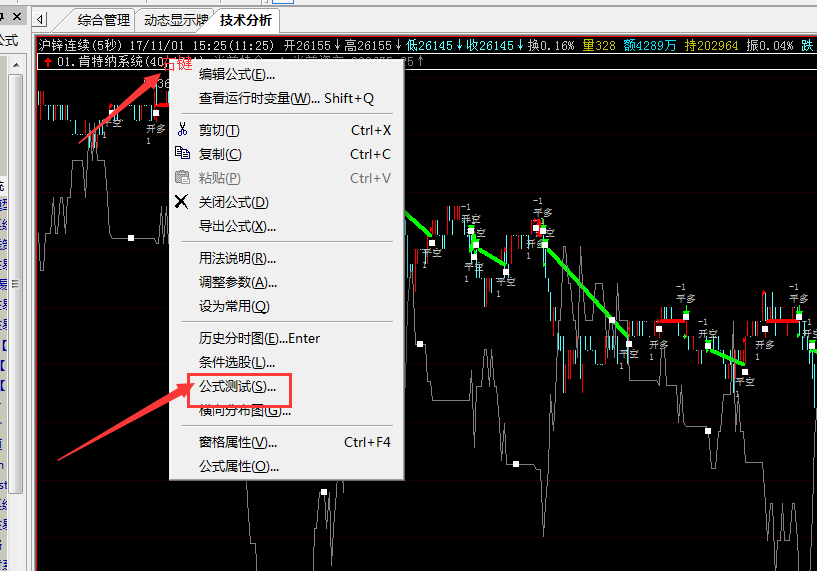817x571 pixels.
Task: Click the 粘贴(P) menu entry
Action: click(287, 178)
